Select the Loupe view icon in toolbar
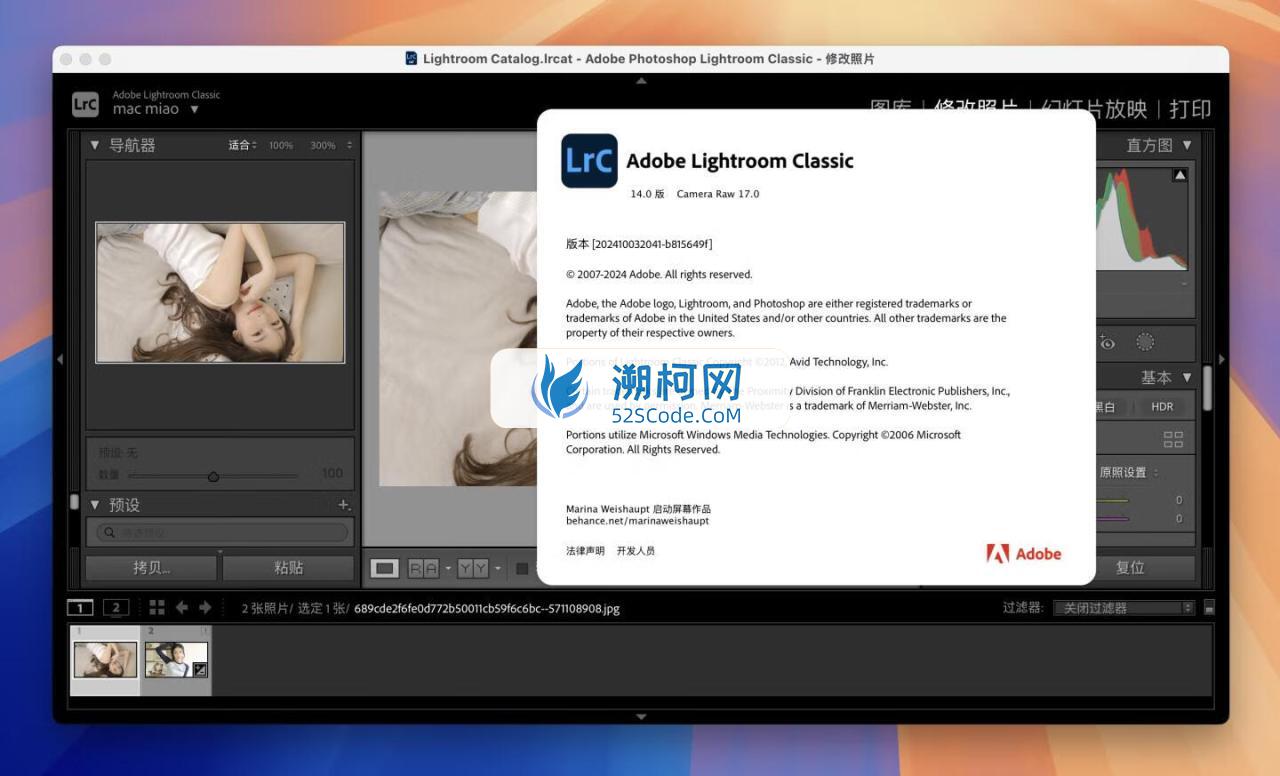 coord(385,568)
